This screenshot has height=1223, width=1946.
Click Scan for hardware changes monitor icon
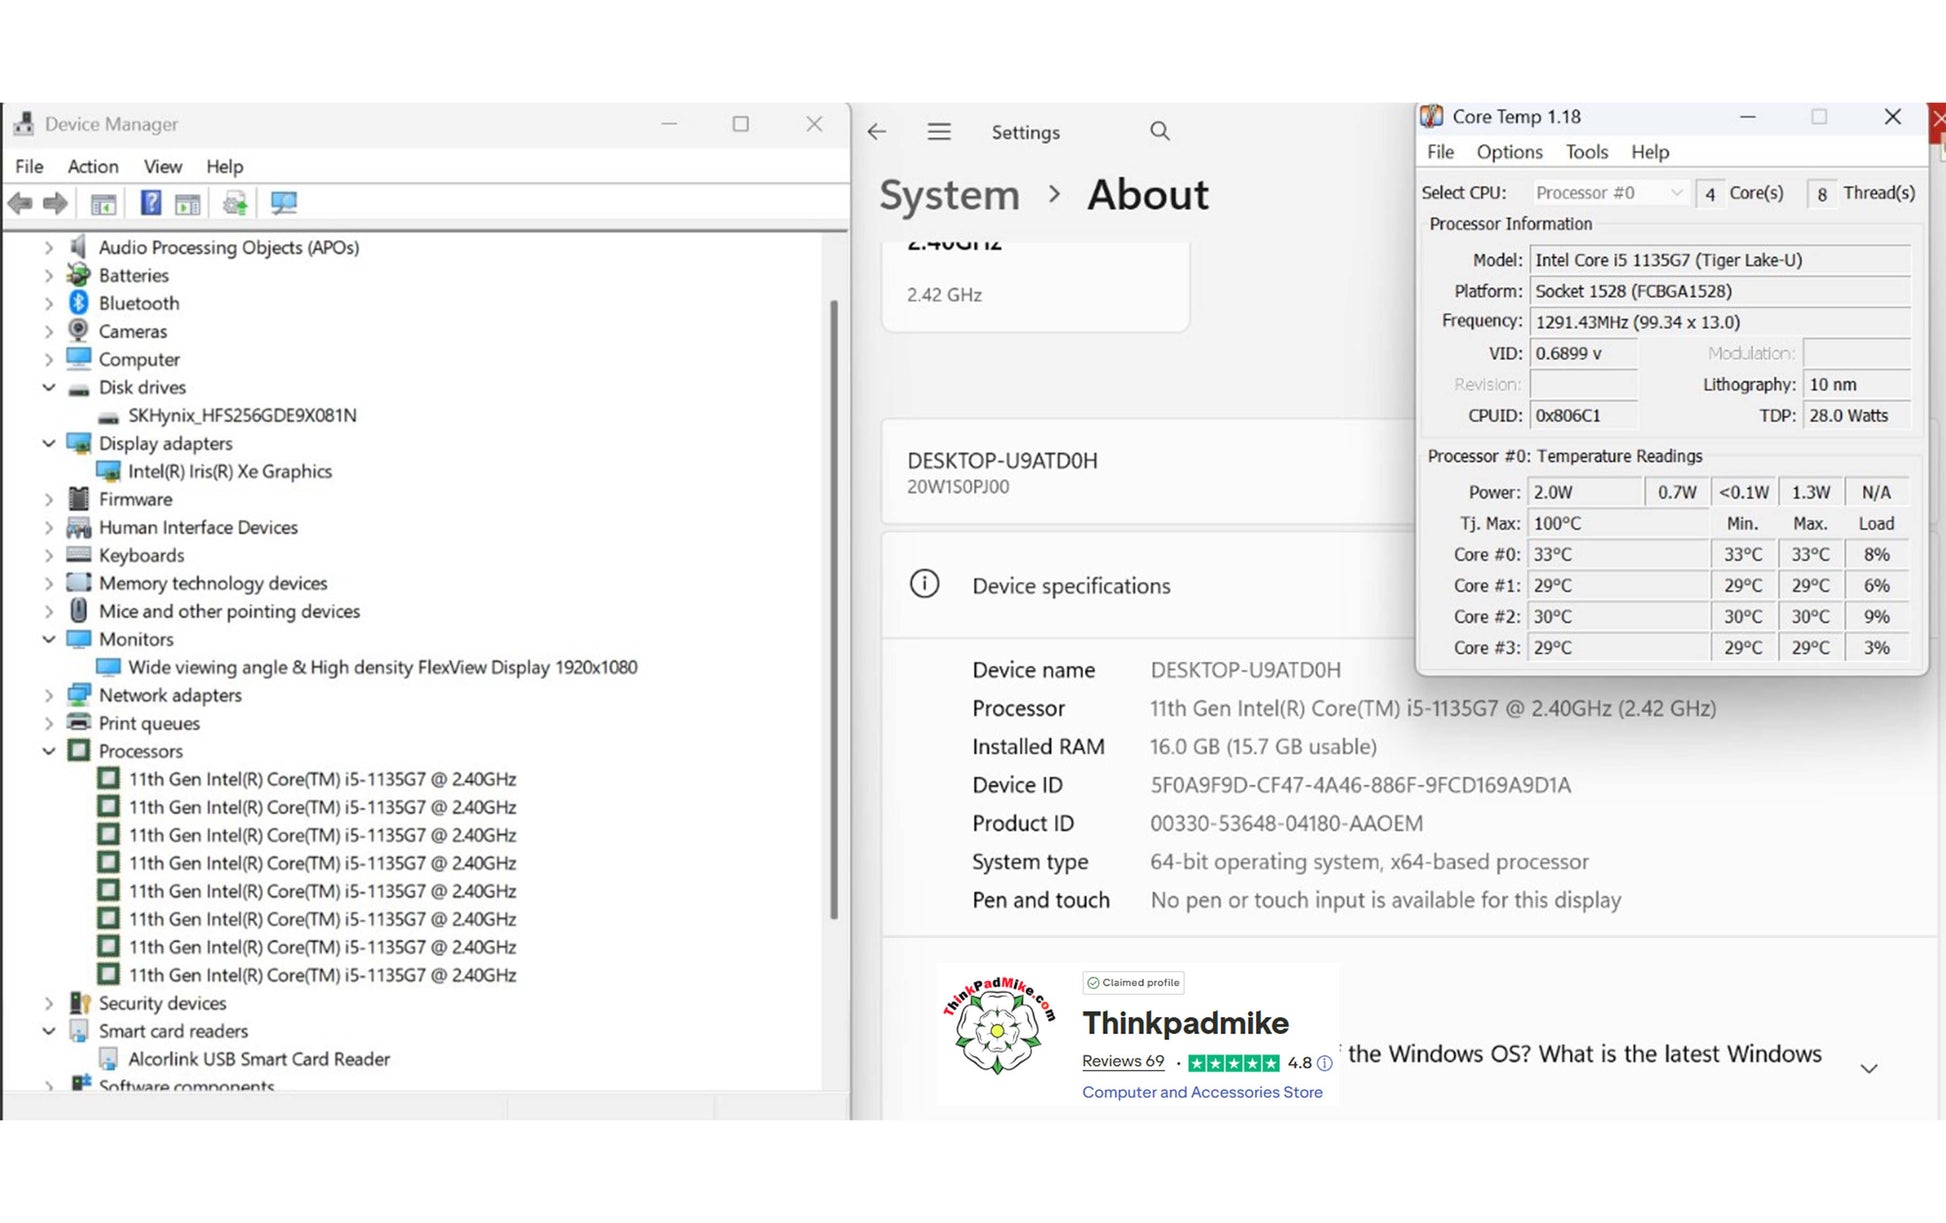coord(284,204)
